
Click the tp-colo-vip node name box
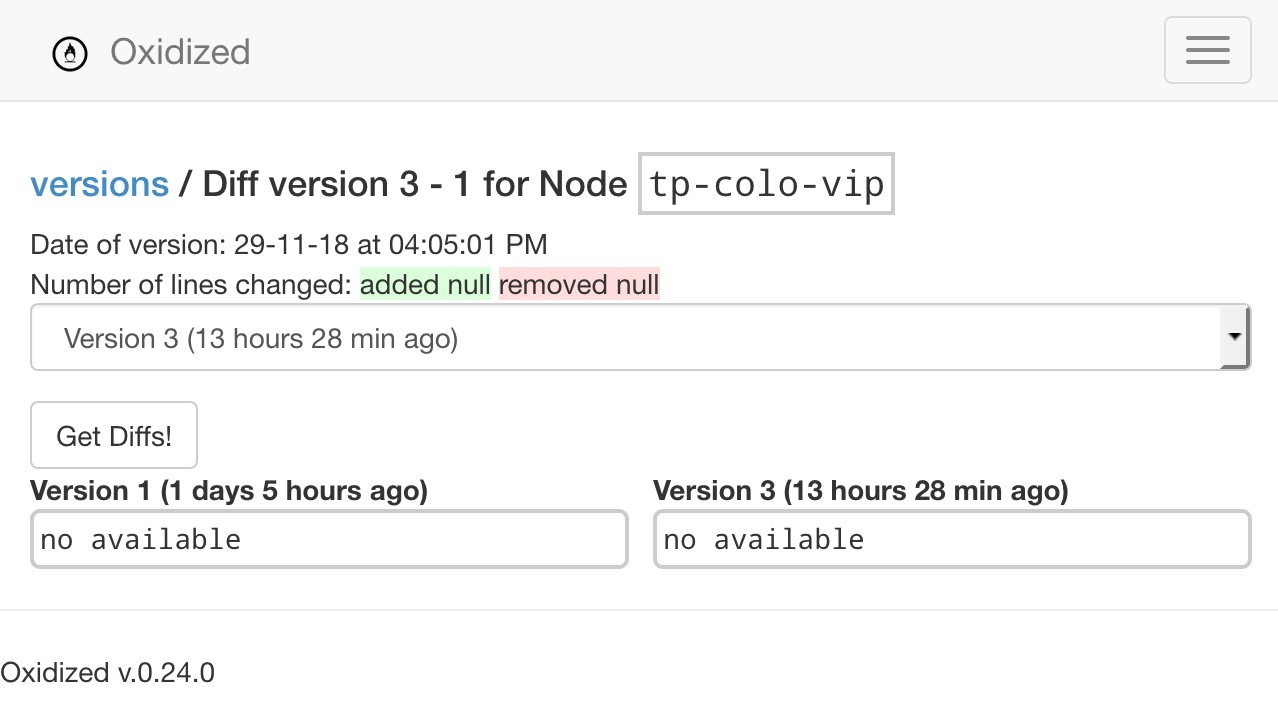click(x=766, y=183)
